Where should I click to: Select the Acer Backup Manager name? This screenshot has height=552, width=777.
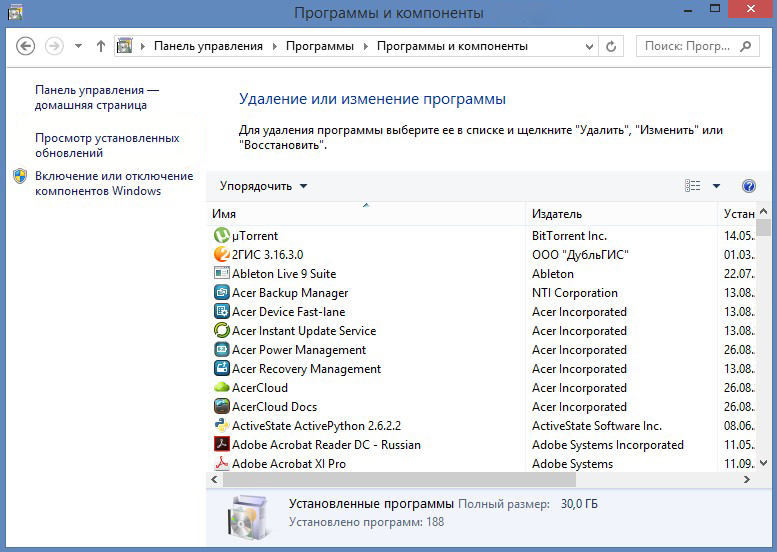pyautogui.click(x=290, y=293)
